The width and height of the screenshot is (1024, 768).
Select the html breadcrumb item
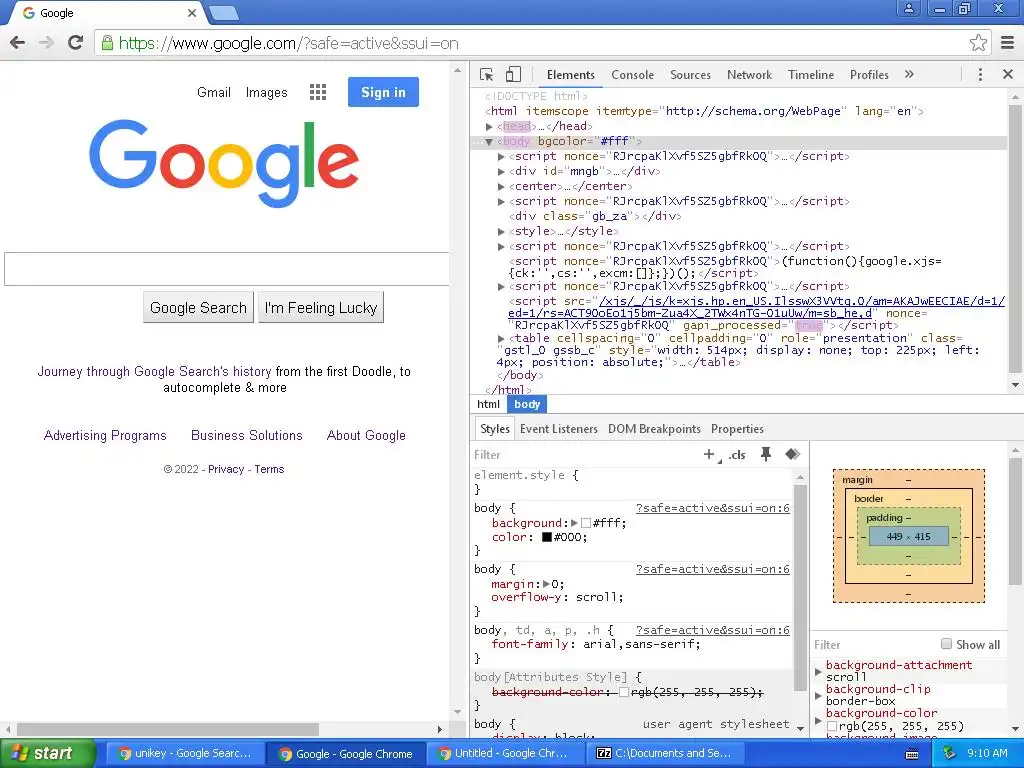[488, 404]
